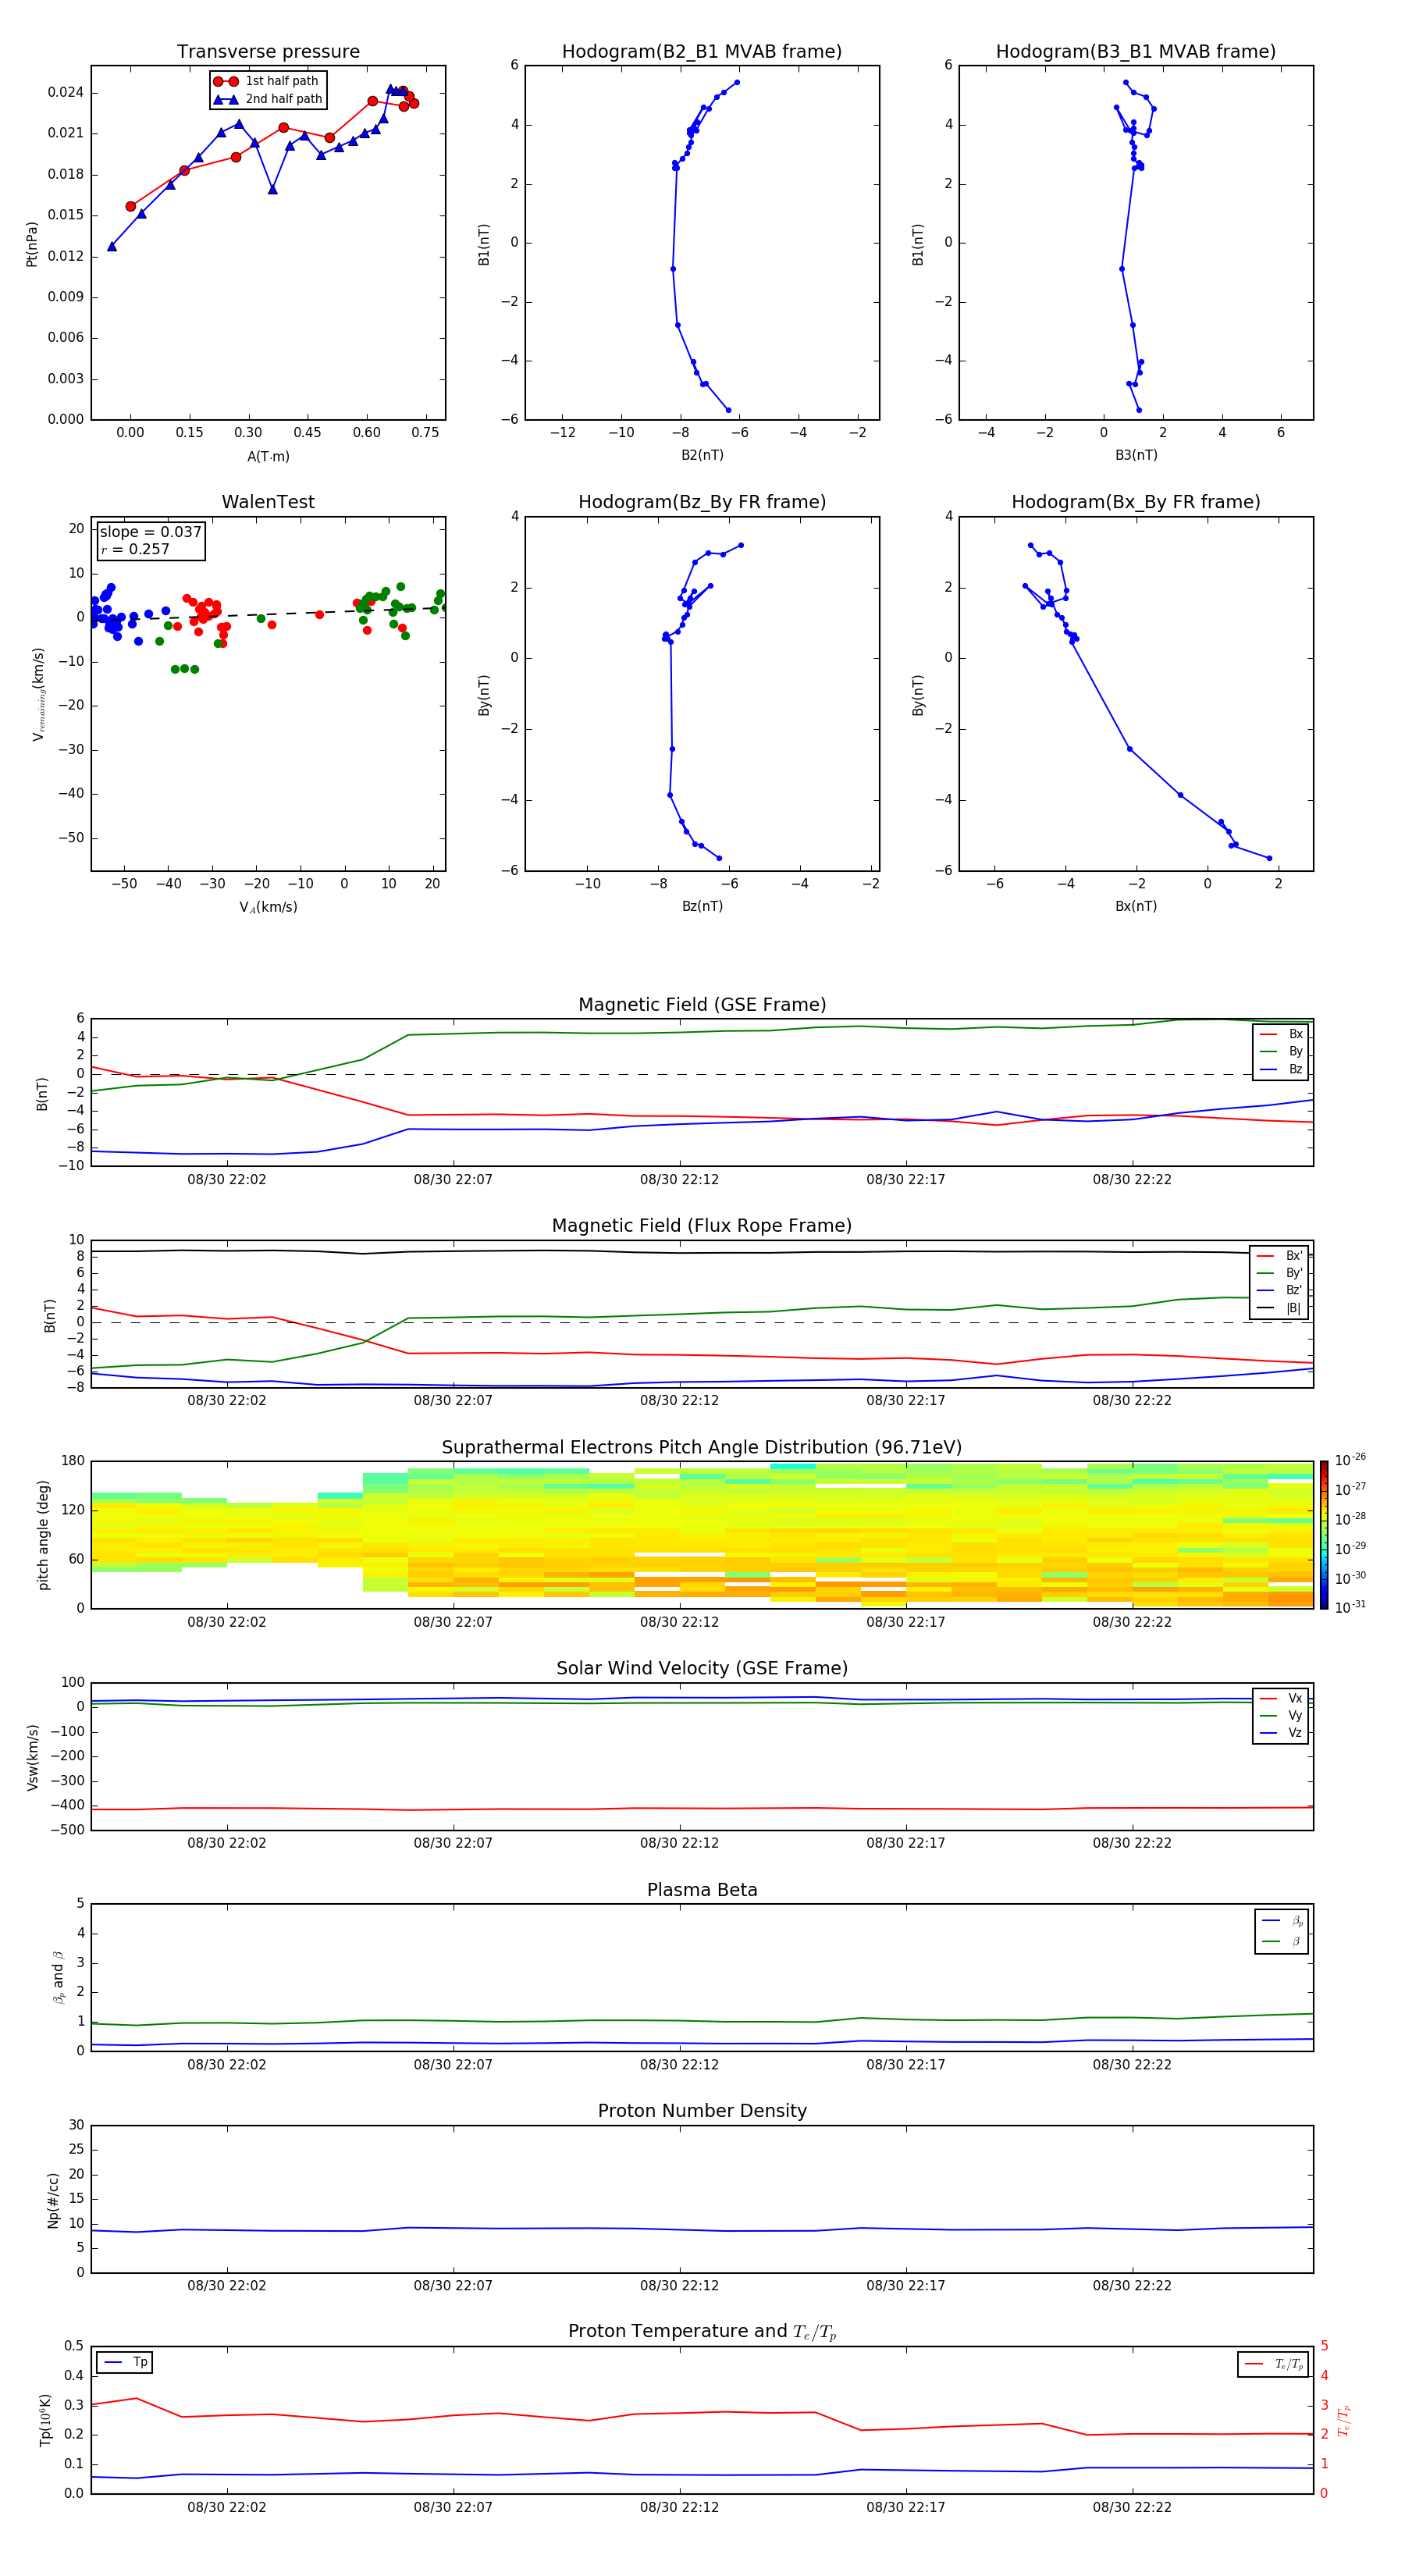Screen dimensions: 1405x2576
Task: Select 'Vz' in velocity legend
Action: (1281, 1732)
